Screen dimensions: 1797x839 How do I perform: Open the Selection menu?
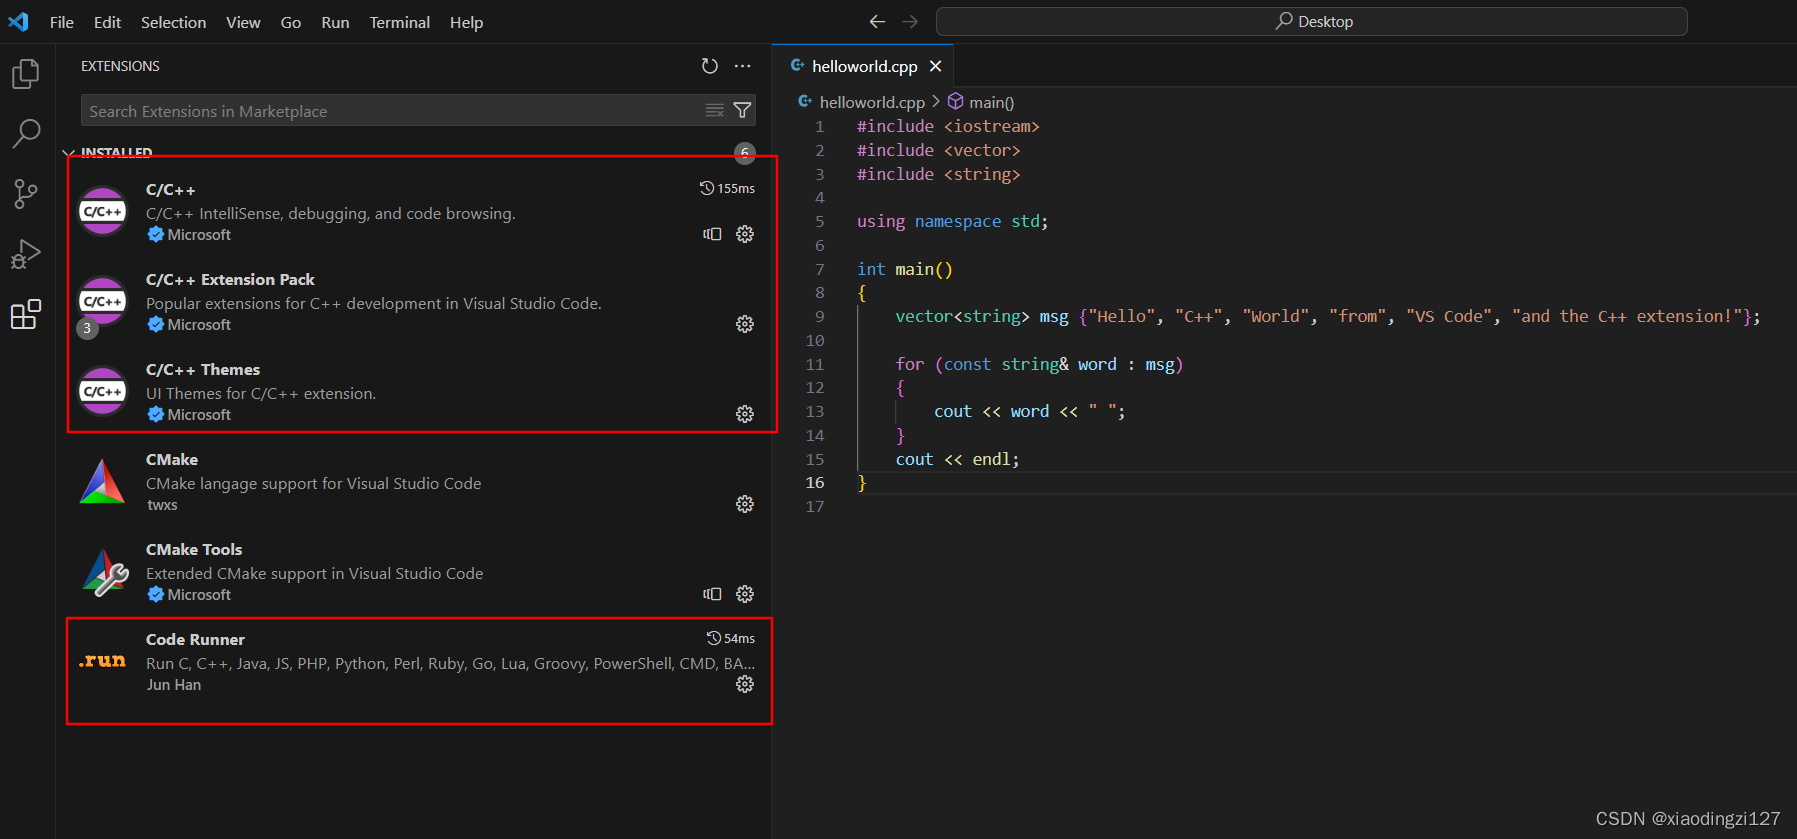(x=173, y=22)
